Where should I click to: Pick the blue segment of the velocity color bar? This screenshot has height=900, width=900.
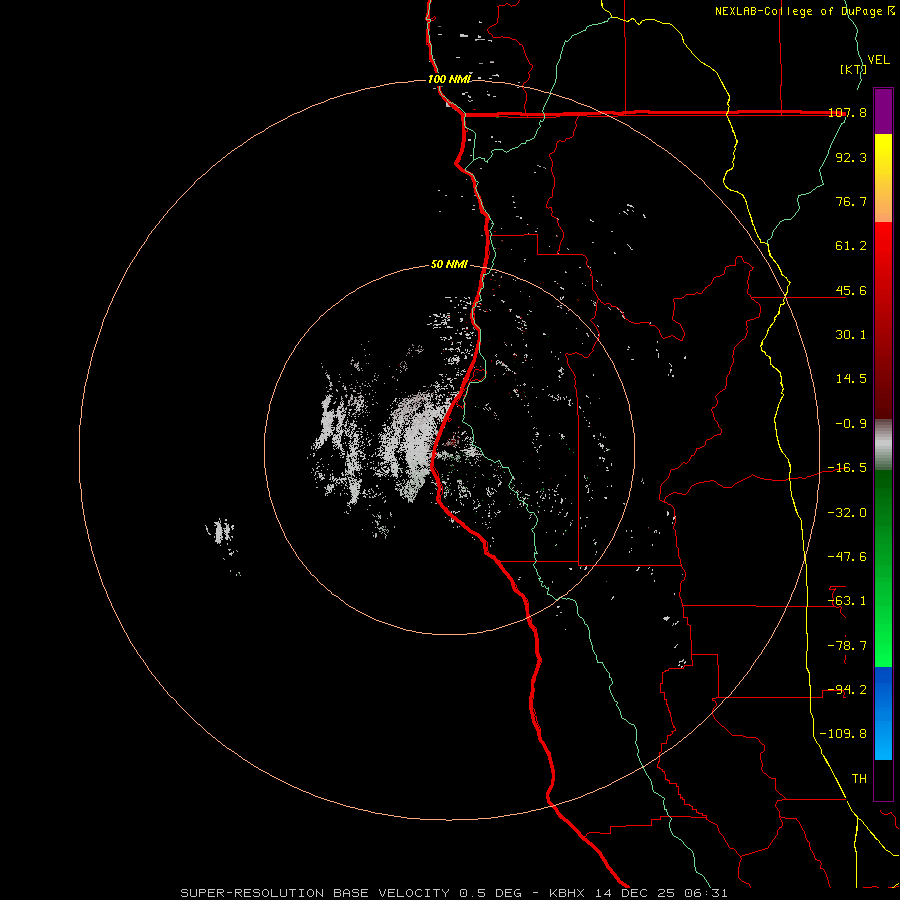[x=883, y=713]
